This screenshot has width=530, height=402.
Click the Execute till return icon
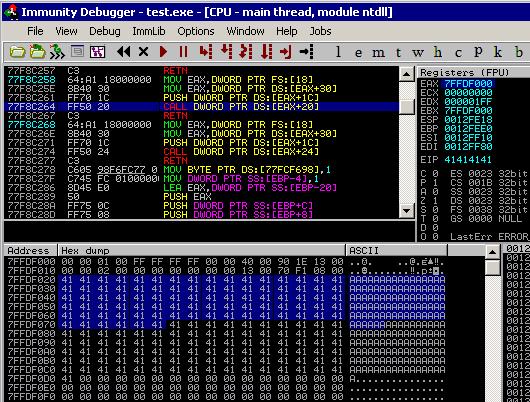click(x=286, y=52)
